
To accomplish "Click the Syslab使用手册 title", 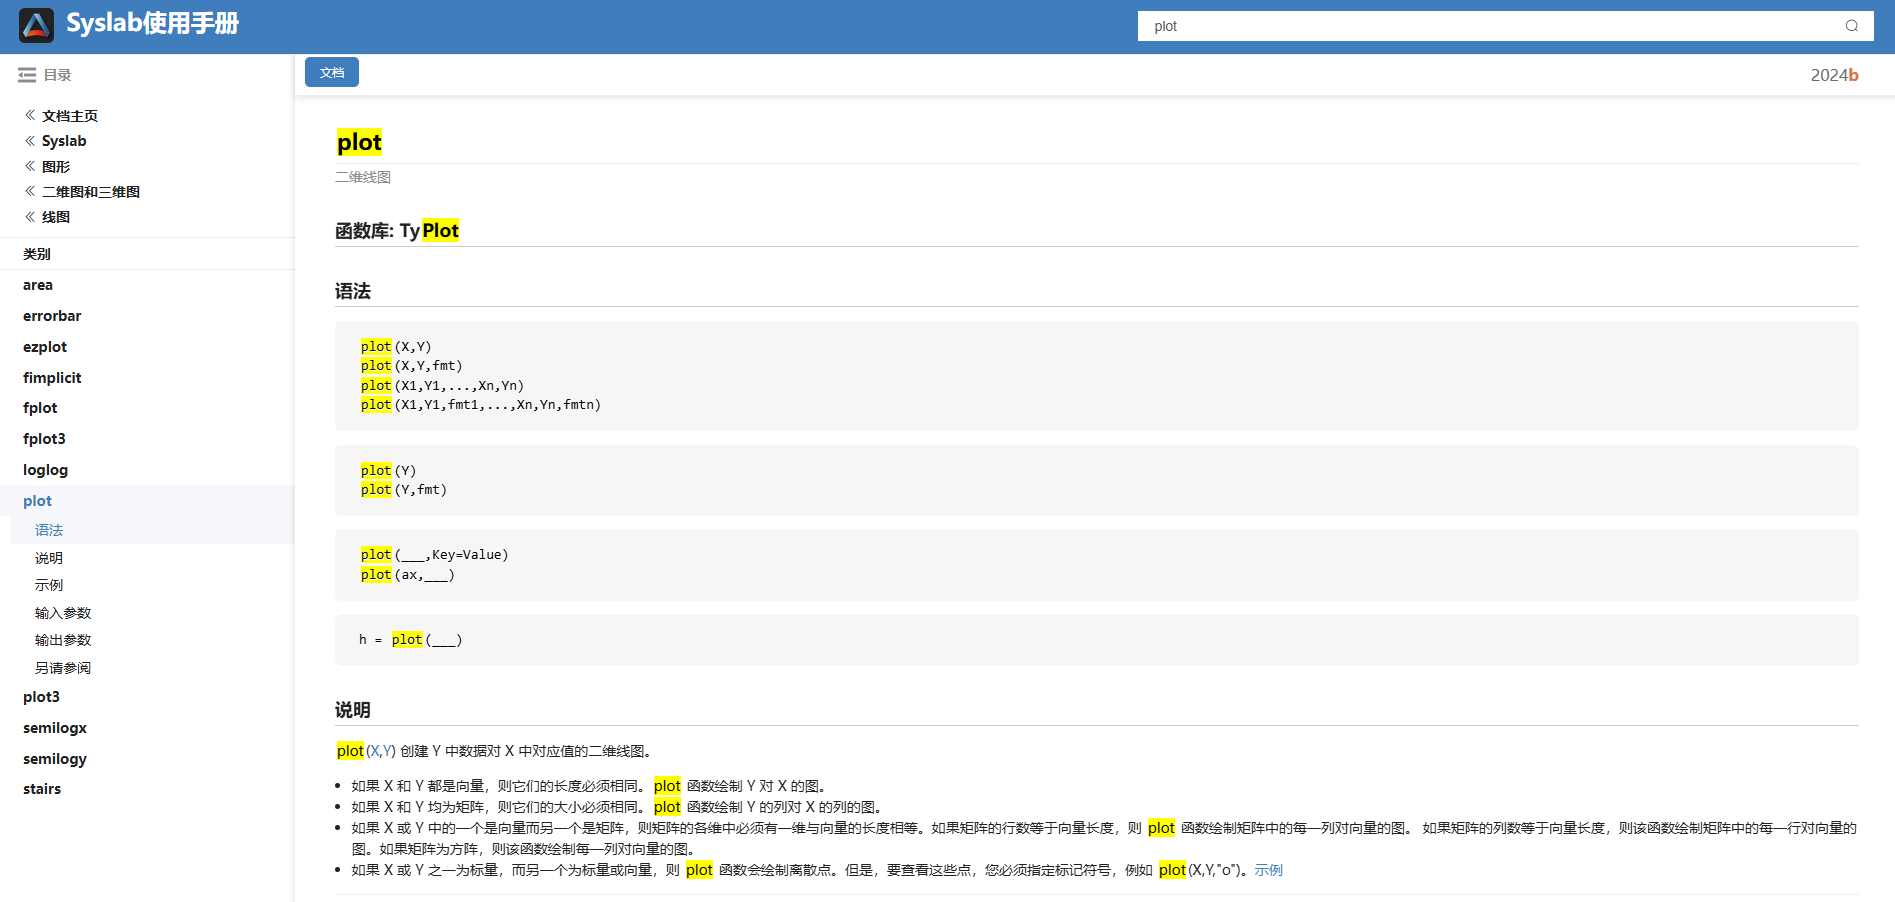I will pyautogui.click(x=152, y=24).
